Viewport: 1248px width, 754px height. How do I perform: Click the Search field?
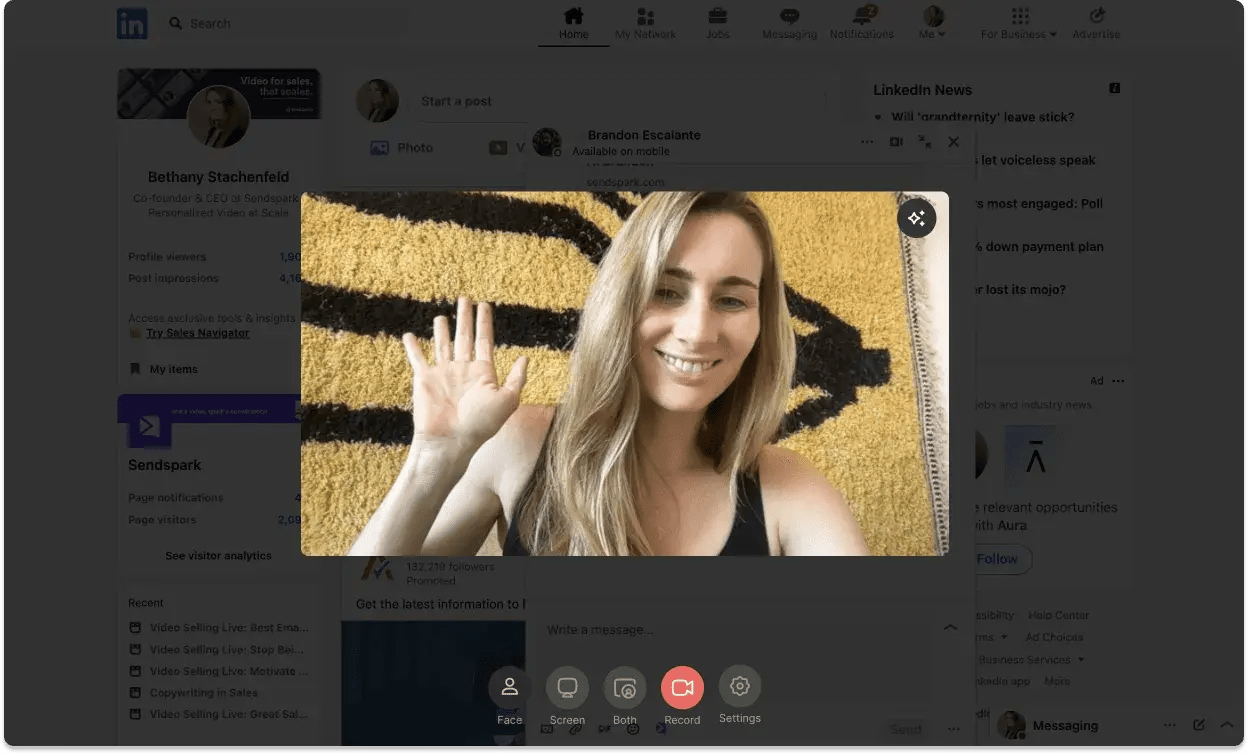[286, 23]
